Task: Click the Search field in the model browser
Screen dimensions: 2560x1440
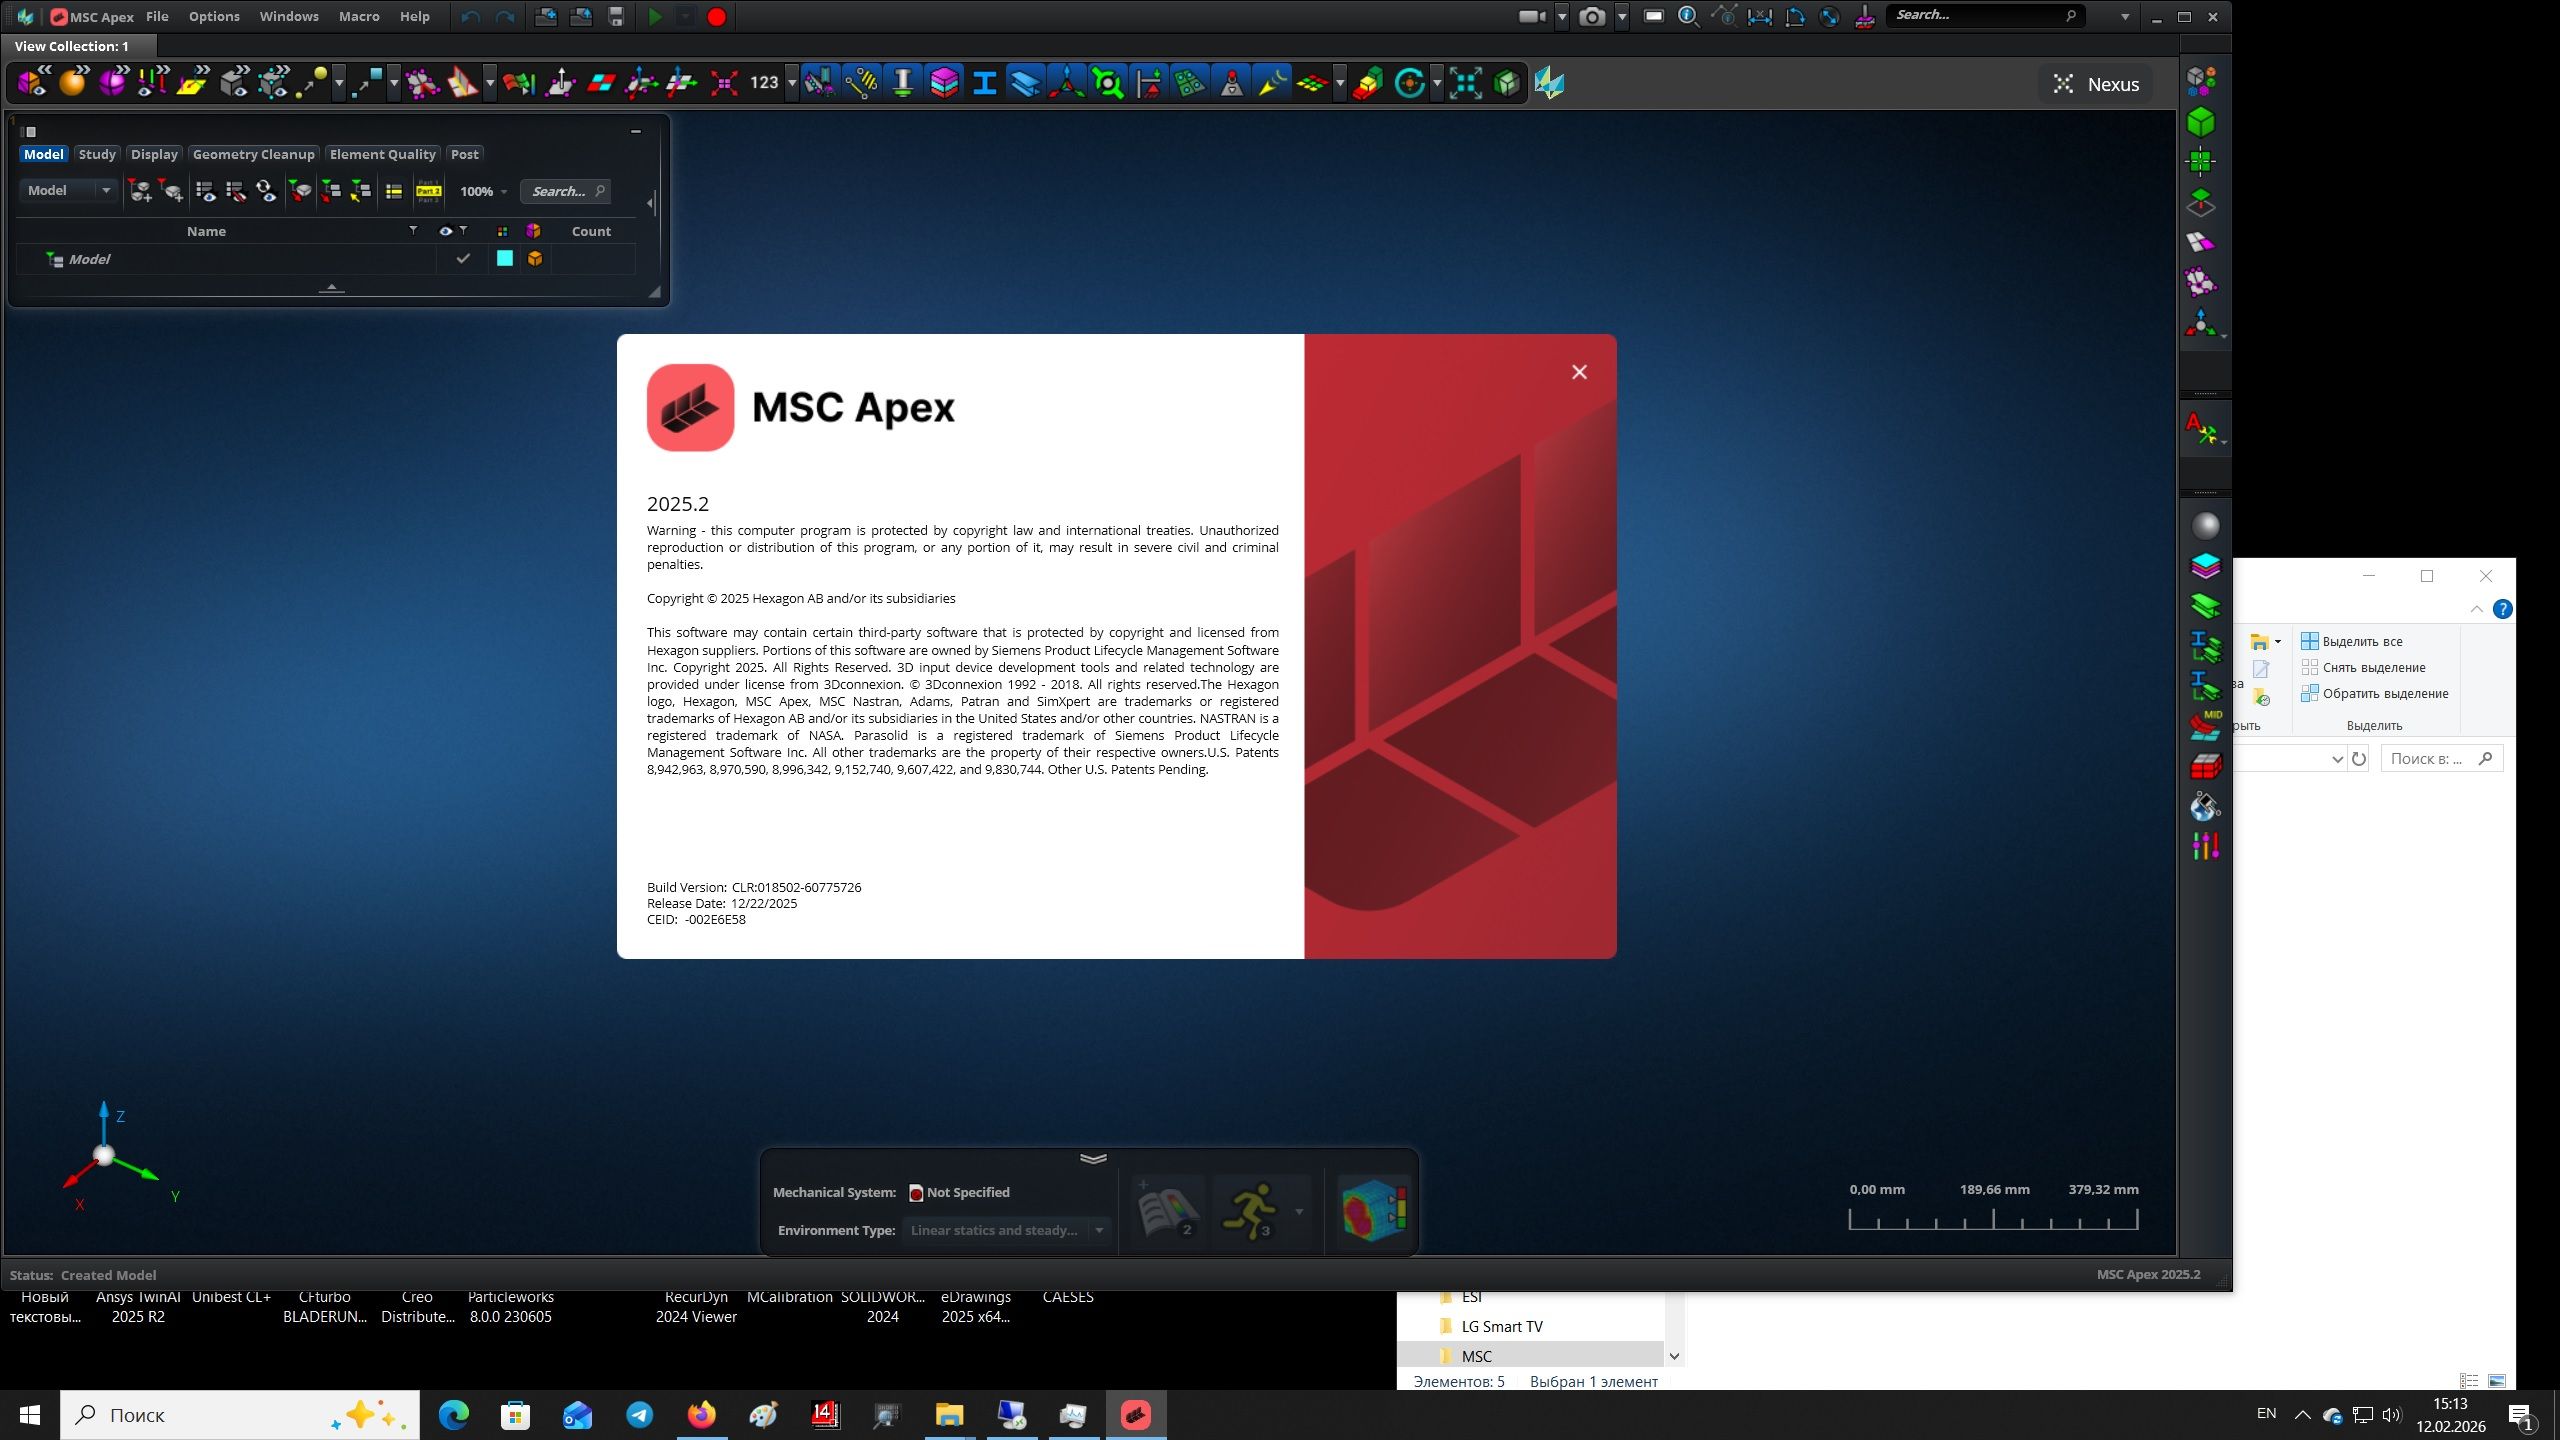Action: pos(565,191)
